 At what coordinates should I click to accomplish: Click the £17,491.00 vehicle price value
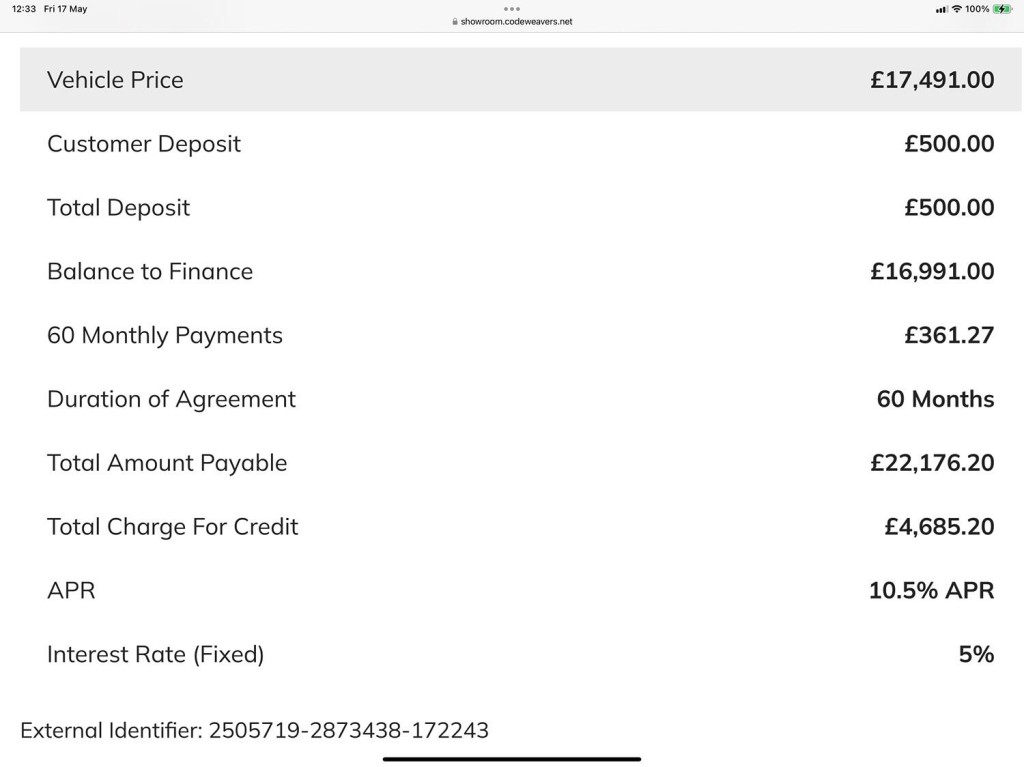tap(932, 80)
